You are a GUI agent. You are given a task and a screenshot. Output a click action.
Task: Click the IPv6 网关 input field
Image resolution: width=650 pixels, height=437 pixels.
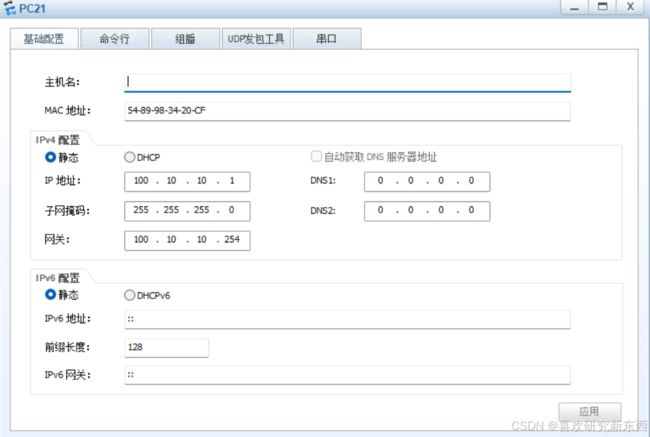point(347,375)
